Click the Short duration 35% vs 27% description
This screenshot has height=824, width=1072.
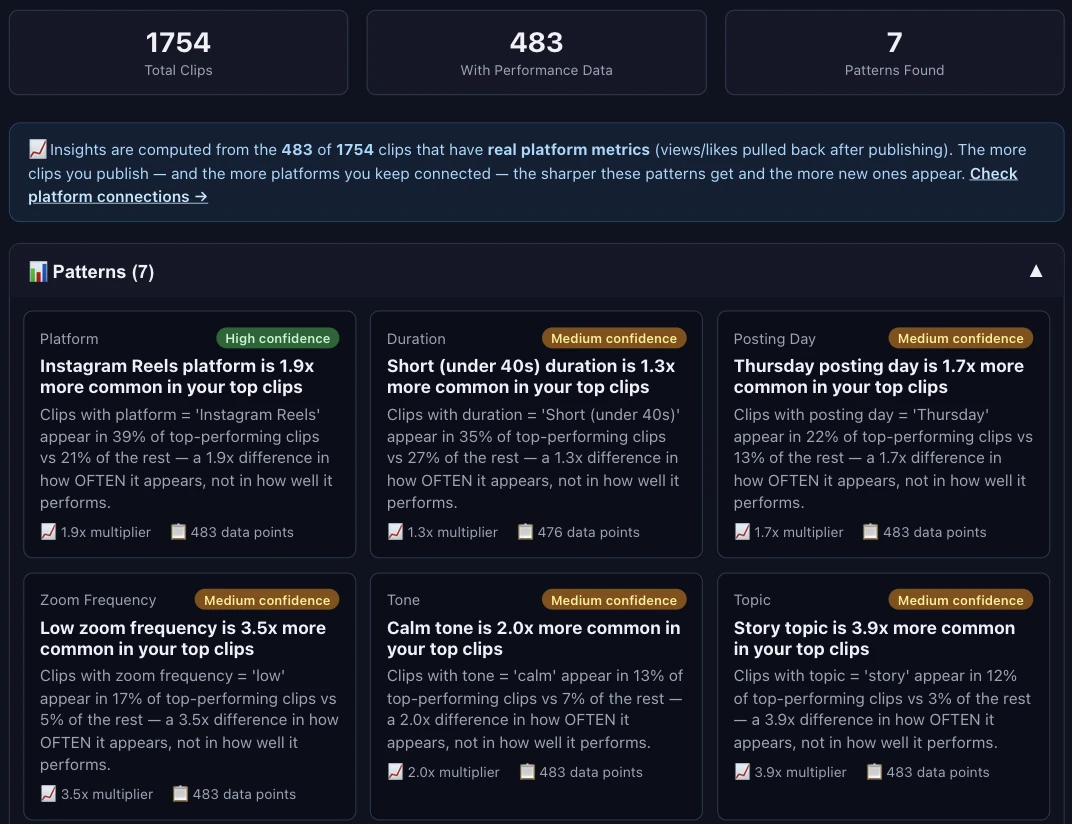(533, 458)
